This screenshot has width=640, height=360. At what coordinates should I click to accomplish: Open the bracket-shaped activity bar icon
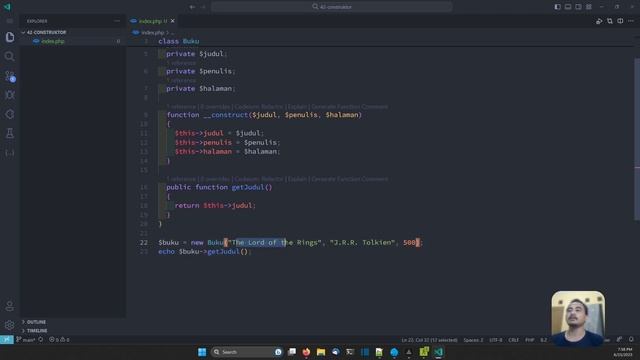coord(10,153)
